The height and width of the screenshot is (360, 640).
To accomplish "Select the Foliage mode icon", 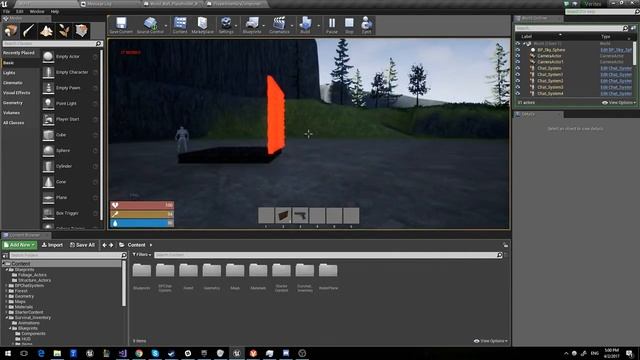I will point(64,31).
